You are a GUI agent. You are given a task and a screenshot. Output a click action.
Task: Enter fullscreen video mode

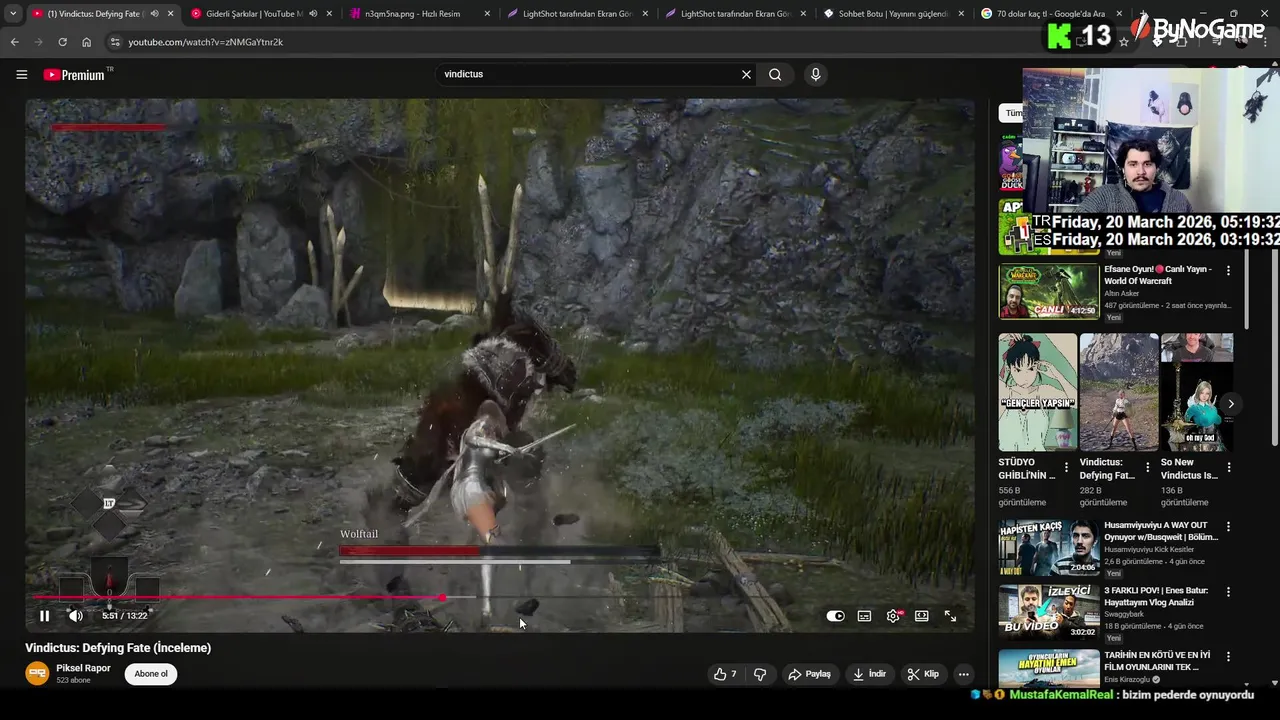pos(950,616)
